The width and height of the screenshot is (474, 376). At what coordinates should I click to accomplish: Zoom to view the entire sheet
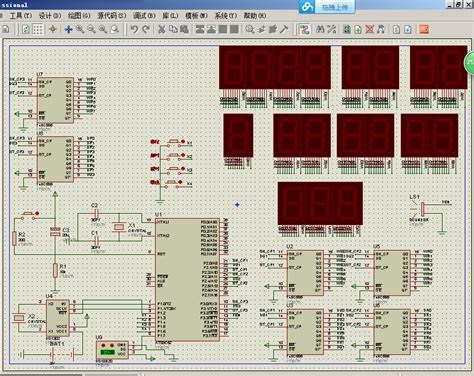pyautogui.click(x=103, y=29)
